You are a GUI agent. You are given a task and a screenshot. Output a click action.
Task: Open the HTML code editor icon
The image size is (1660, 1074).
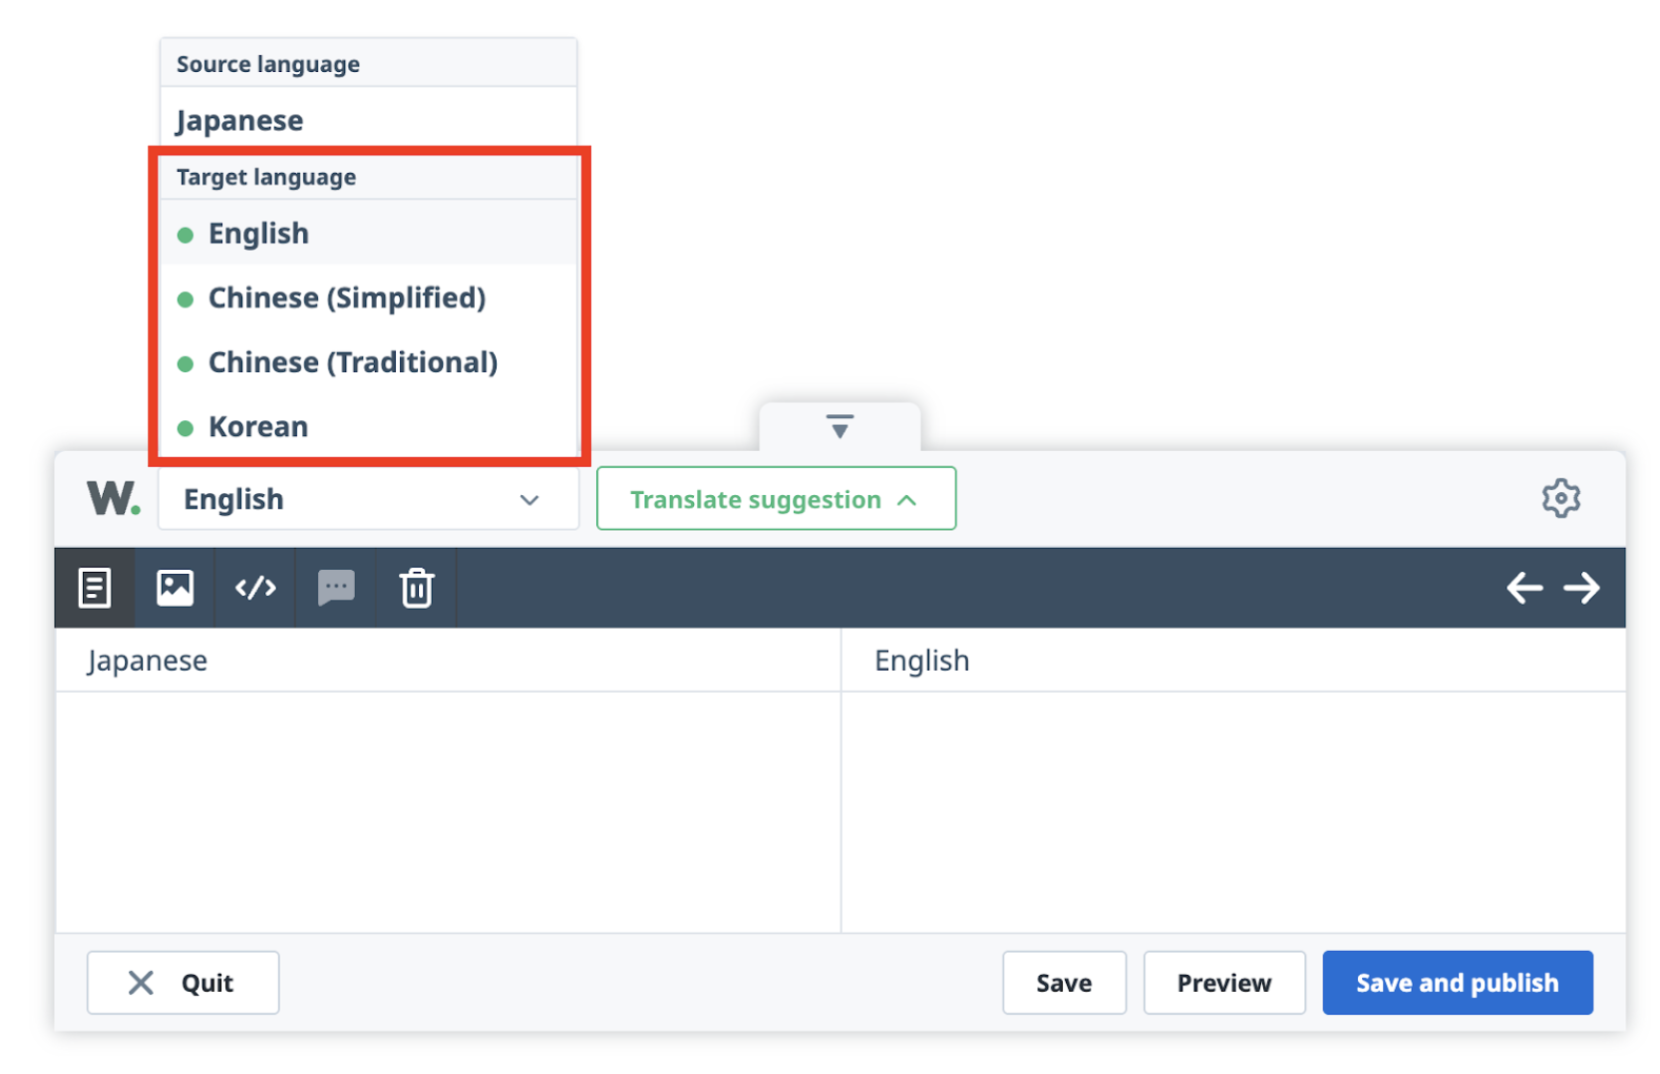[255, 588]
